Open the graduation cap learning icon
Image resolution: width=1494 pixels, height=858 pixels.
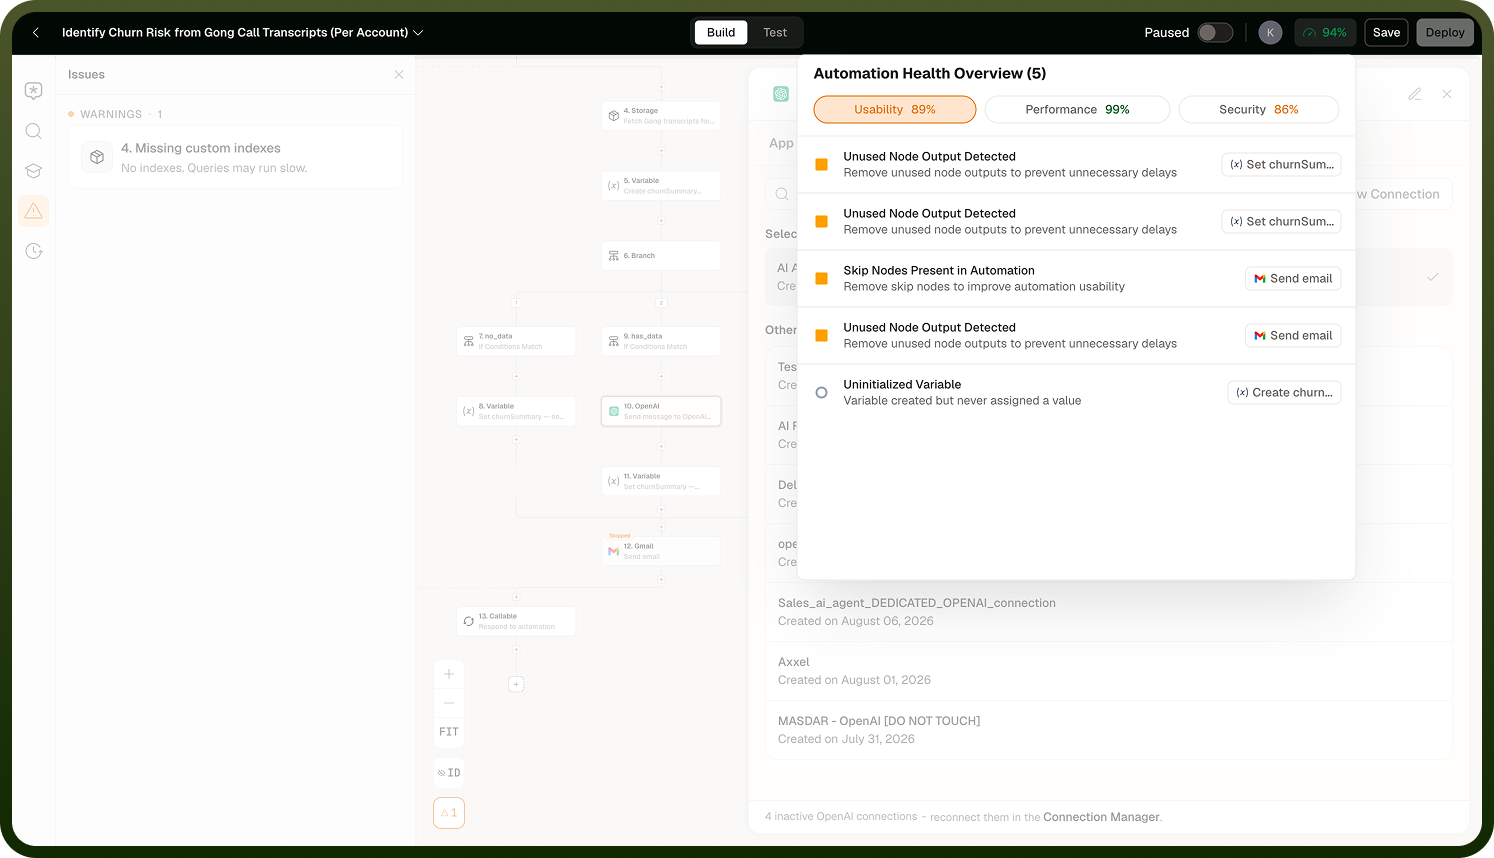point(34,171)
